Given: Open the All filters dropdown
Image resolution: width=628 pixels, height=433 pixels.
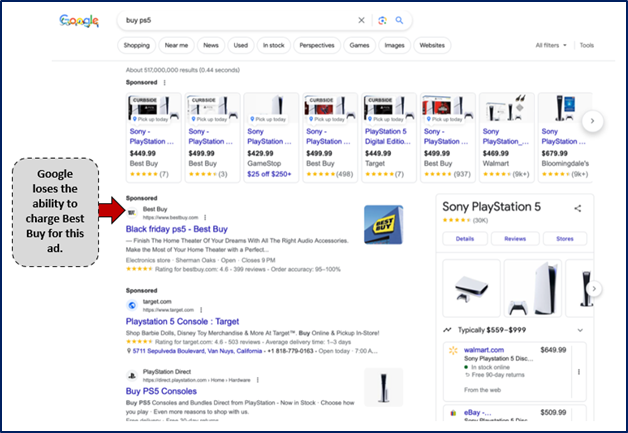Looking at the screenshot, I should pyautogui.click(x=551, y=45).
